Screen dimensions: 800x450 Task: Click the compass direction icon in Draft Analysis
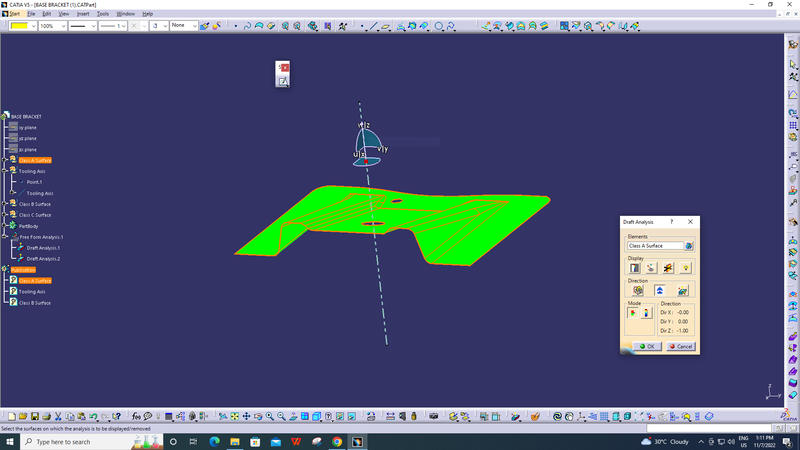click(x=682, y=291)
